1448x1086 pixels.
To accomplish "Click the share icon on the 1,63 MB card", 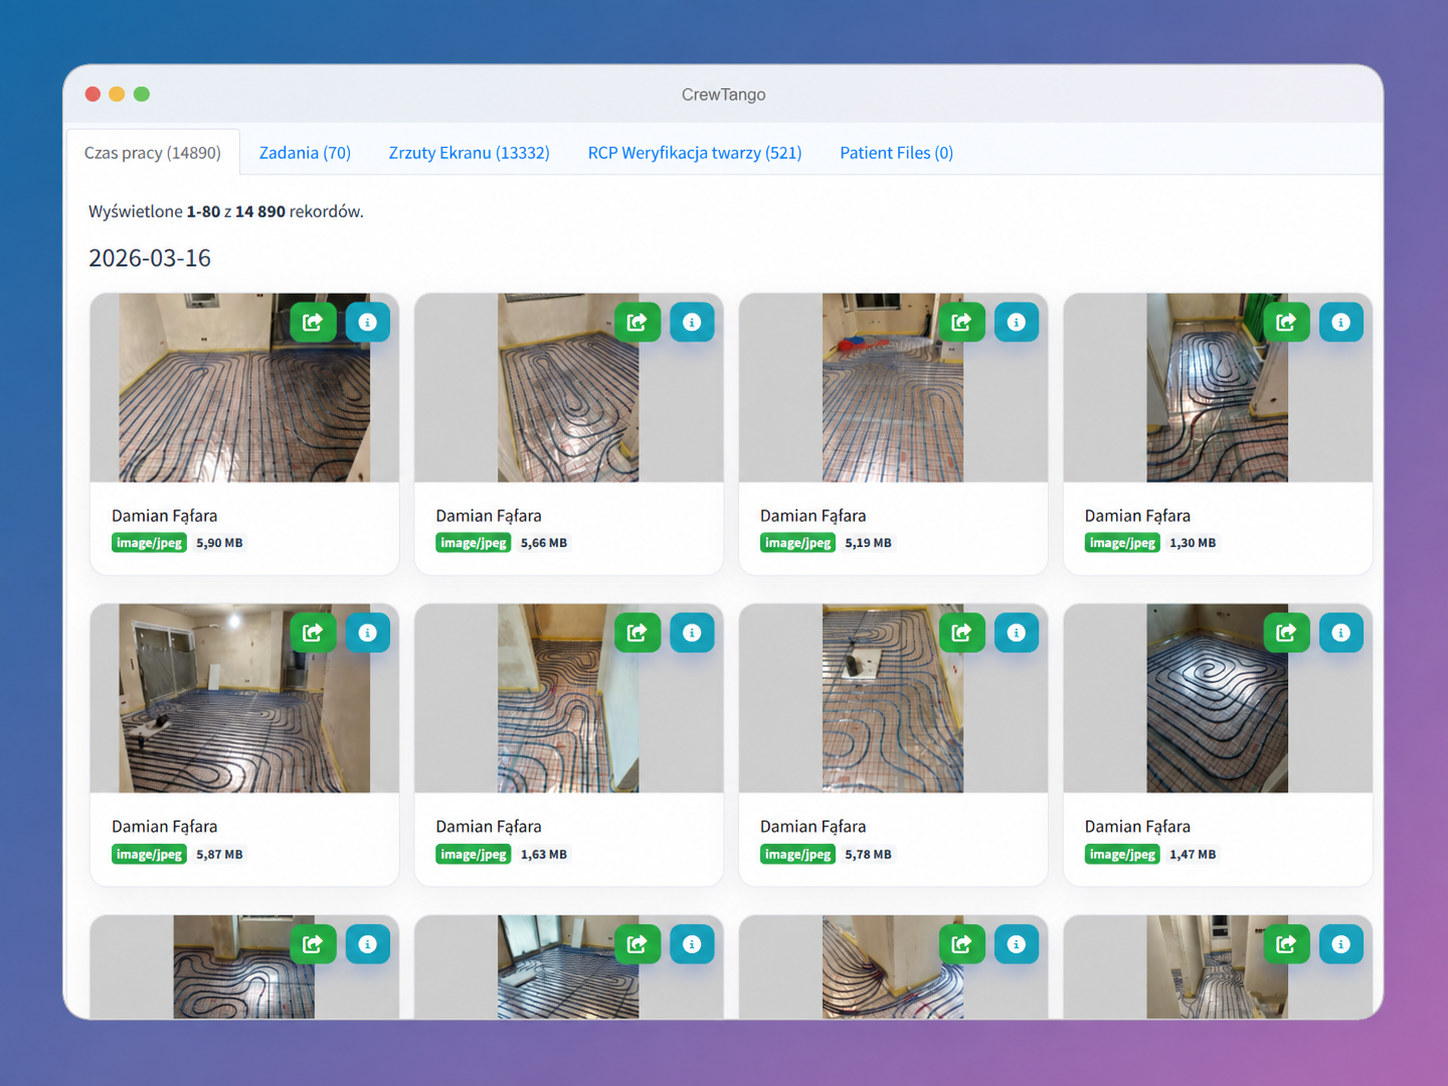I will (637, 633).
